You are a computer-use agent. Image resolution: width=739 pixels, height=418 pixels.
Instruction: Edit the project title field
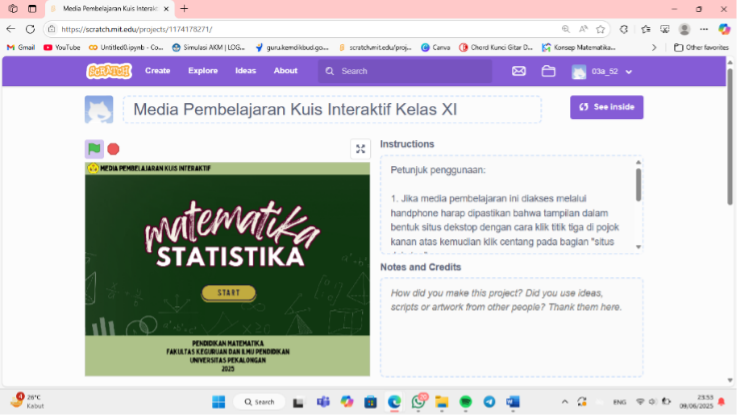point(331,109)
